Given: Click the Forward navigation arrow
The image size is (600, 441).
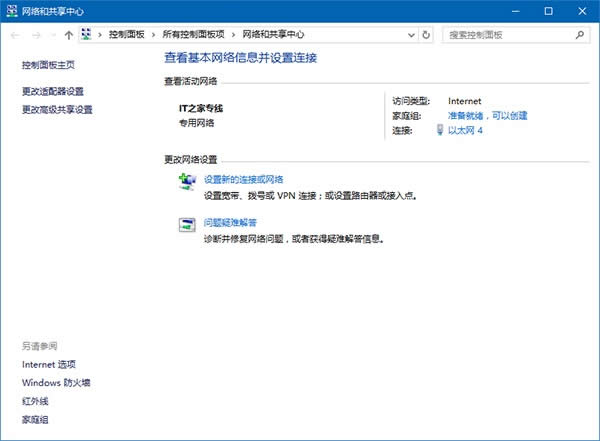Looking at the screenshot, I should [36, 34].
